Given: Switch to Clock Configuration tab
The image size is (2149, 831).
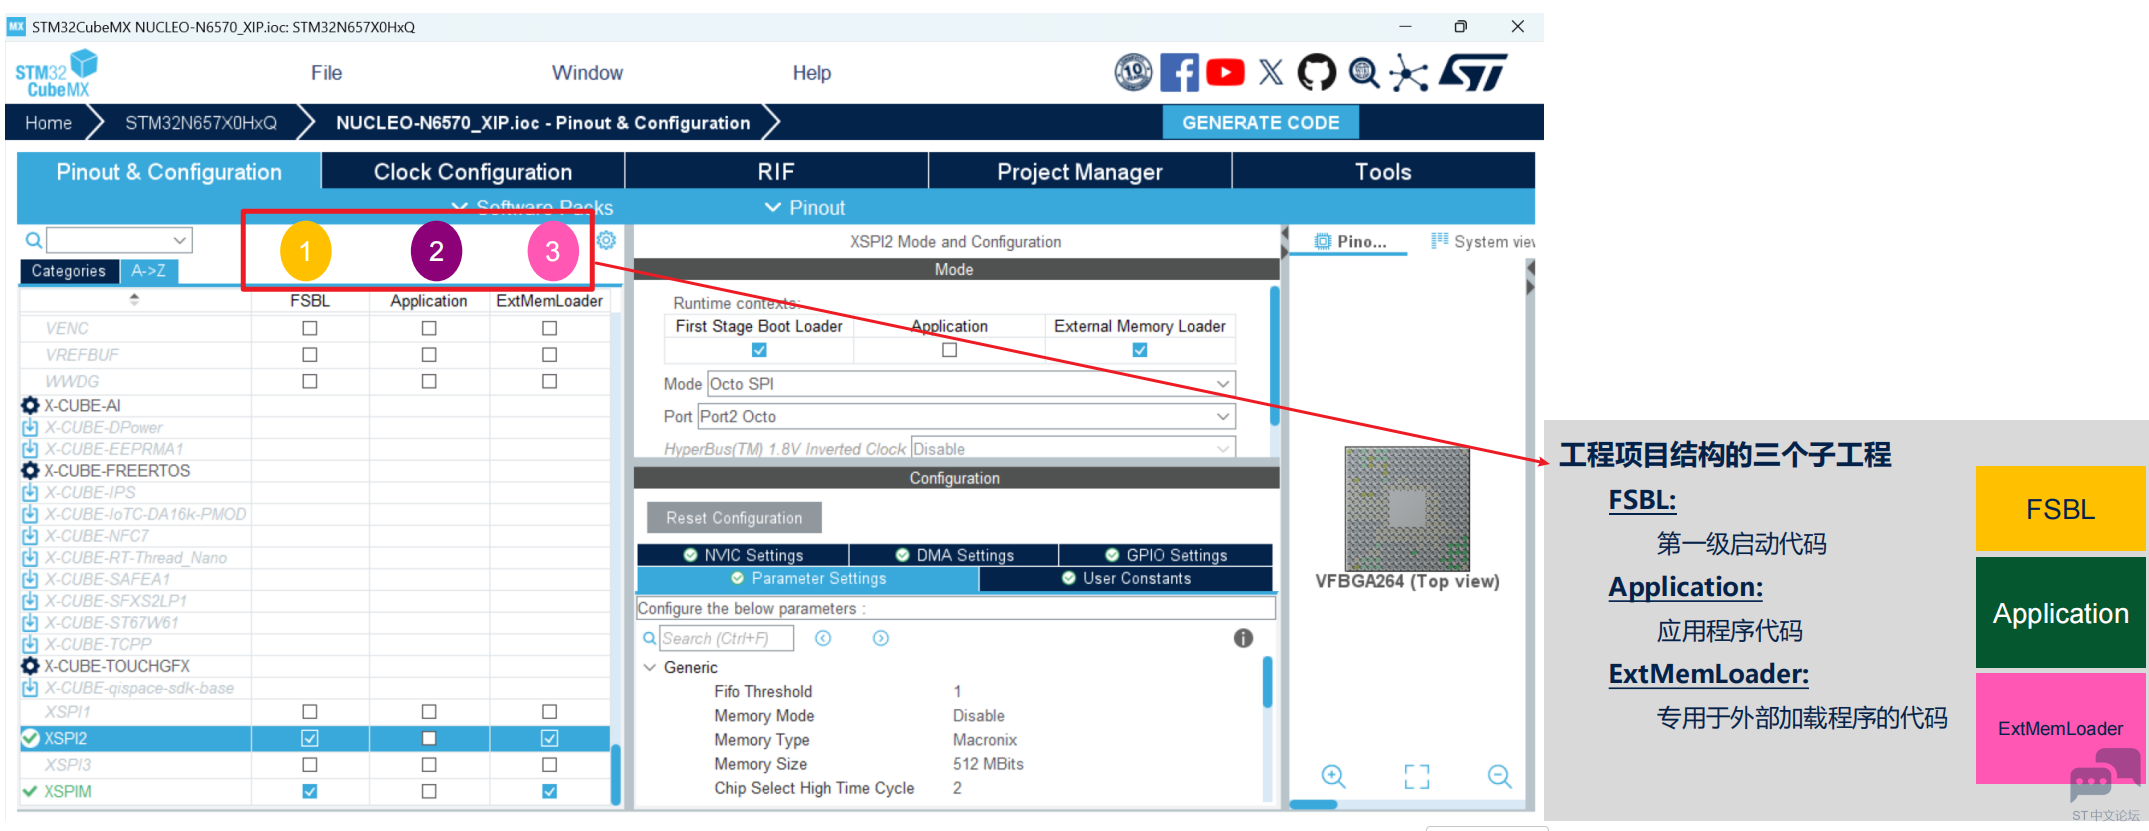Looking at the screenshot, I should (x=472, y=172).
